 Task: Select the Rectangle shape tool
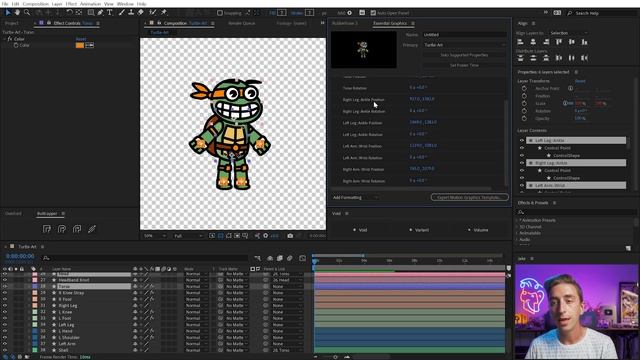tap(91, 13)
